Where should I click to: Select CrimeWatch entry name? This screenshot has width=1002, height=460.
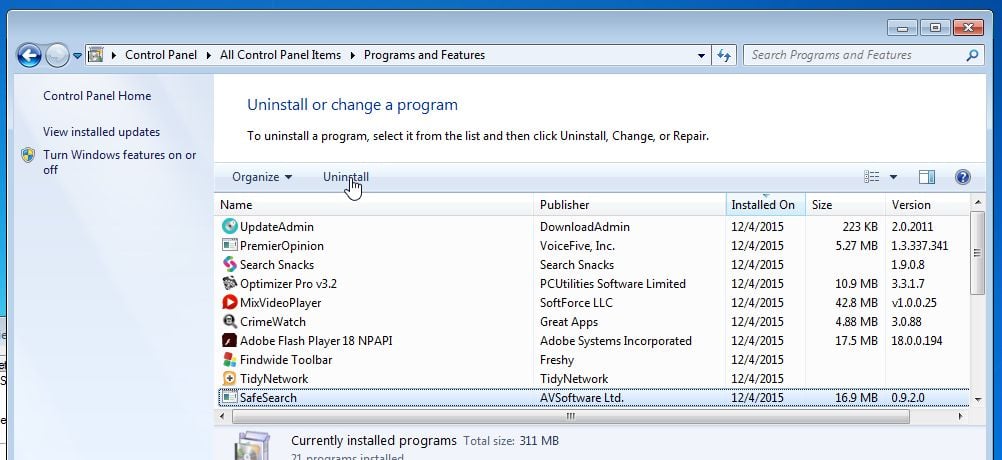[273, 322]
